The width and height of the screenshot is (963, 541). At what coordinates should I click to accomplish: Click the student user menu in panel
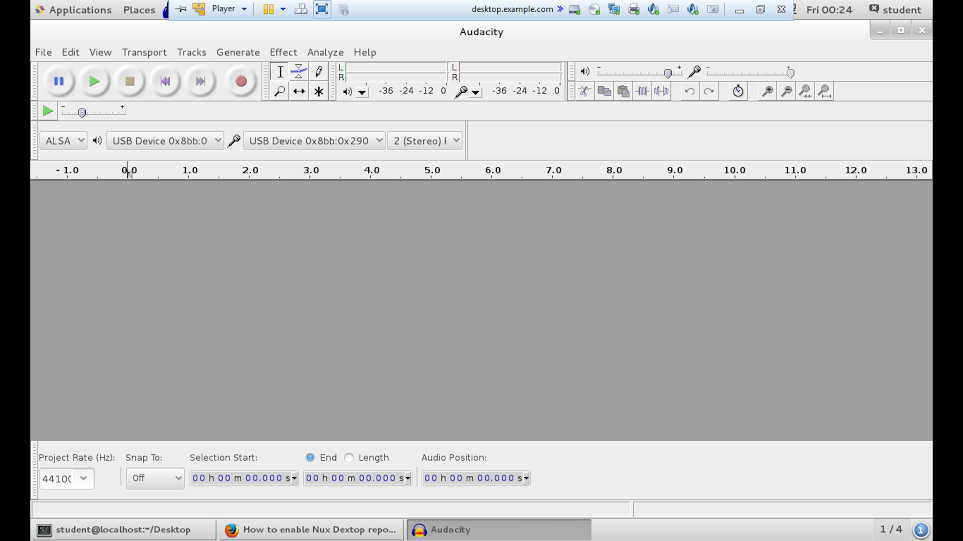[895, 10]
